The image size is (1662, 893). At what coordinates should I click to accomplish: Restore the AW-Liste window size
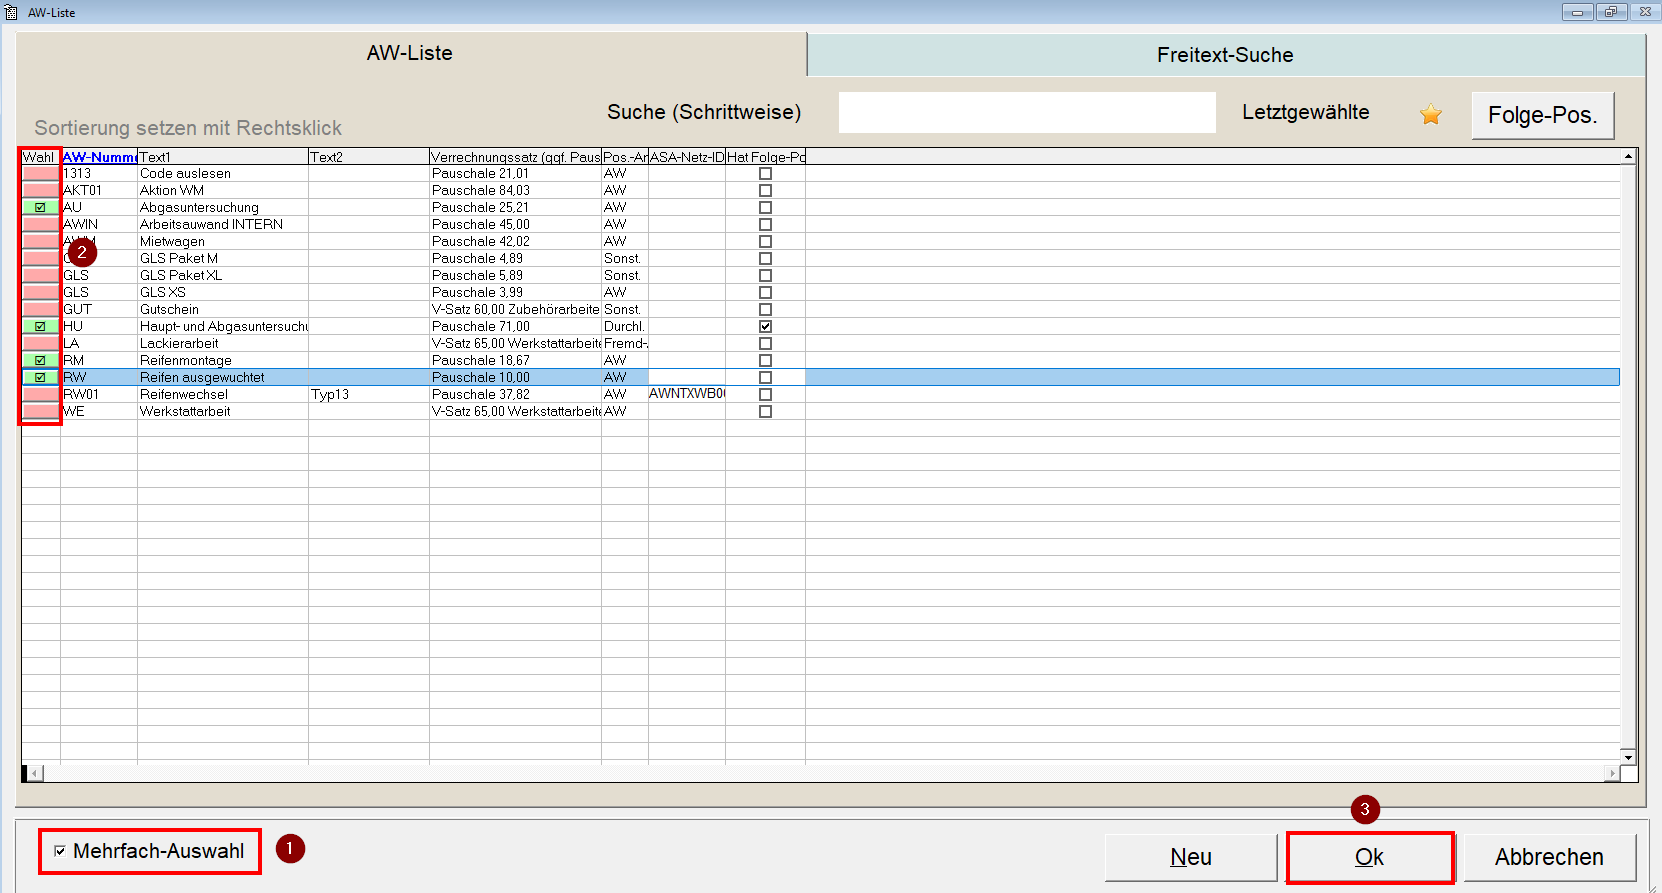click(1611, 12)
